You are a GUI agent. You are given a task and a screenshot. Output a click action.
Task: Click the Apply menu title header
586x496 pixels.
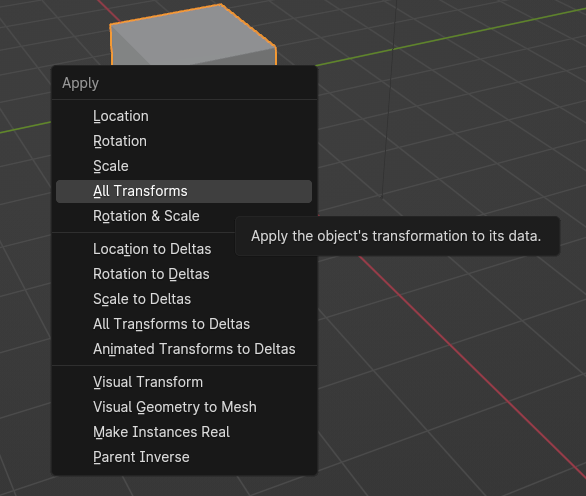(x=80, y=83)
